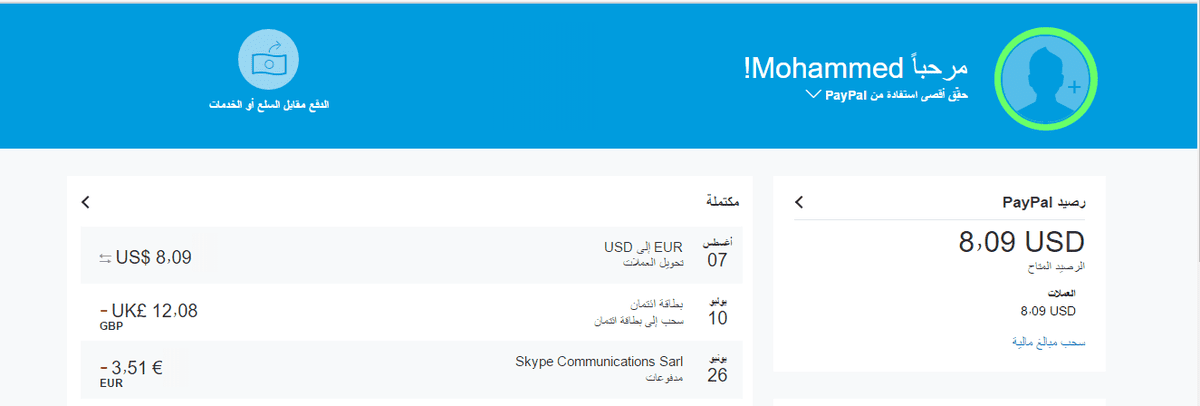
Task: Click the profile avatar photo
Action: point(1045,77)
